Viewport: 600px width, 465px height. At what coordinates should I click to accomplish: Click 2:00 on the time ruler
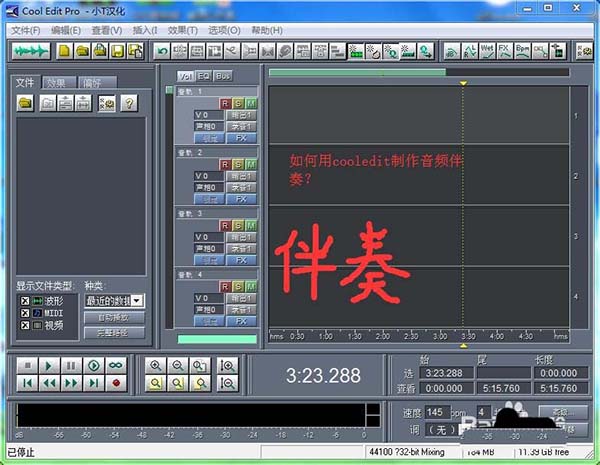click(x=383, y=336)
